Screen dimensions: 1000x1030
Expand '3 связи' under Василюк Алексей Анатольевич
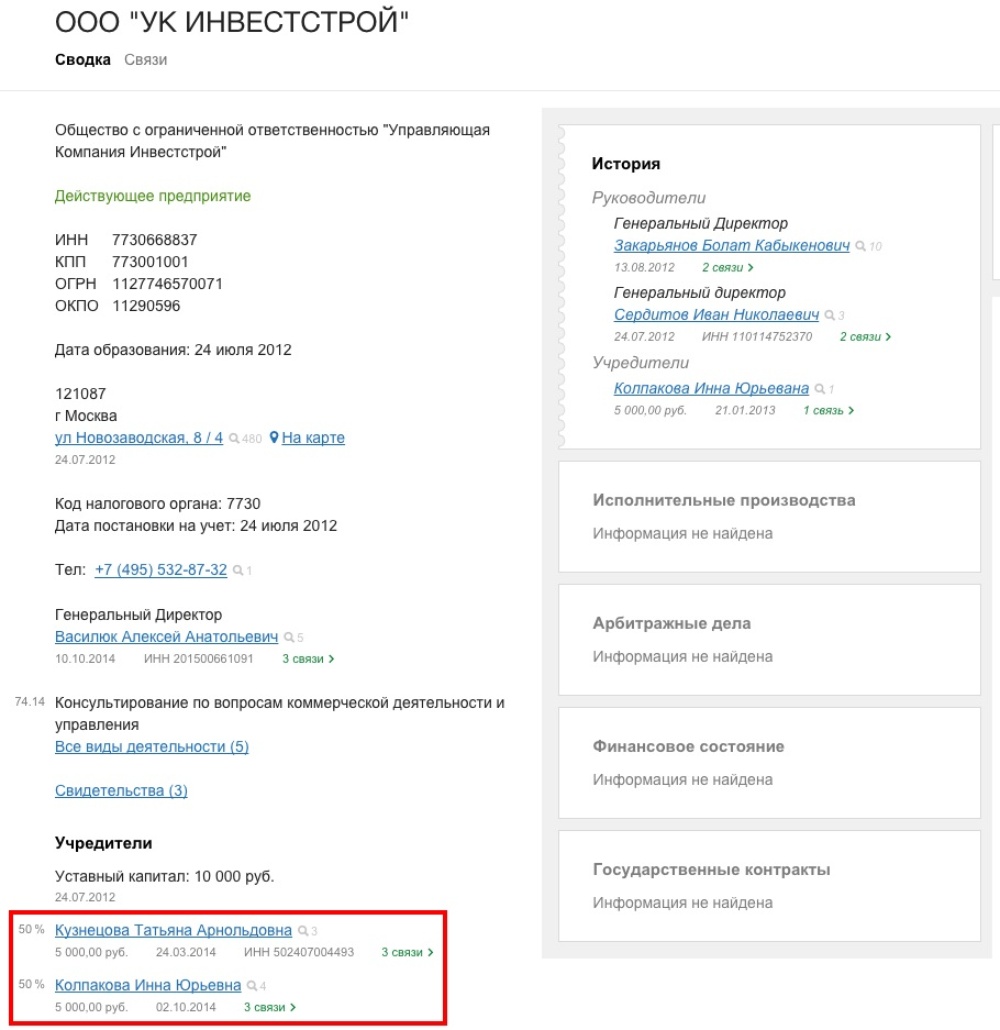[x=308, y=659]
